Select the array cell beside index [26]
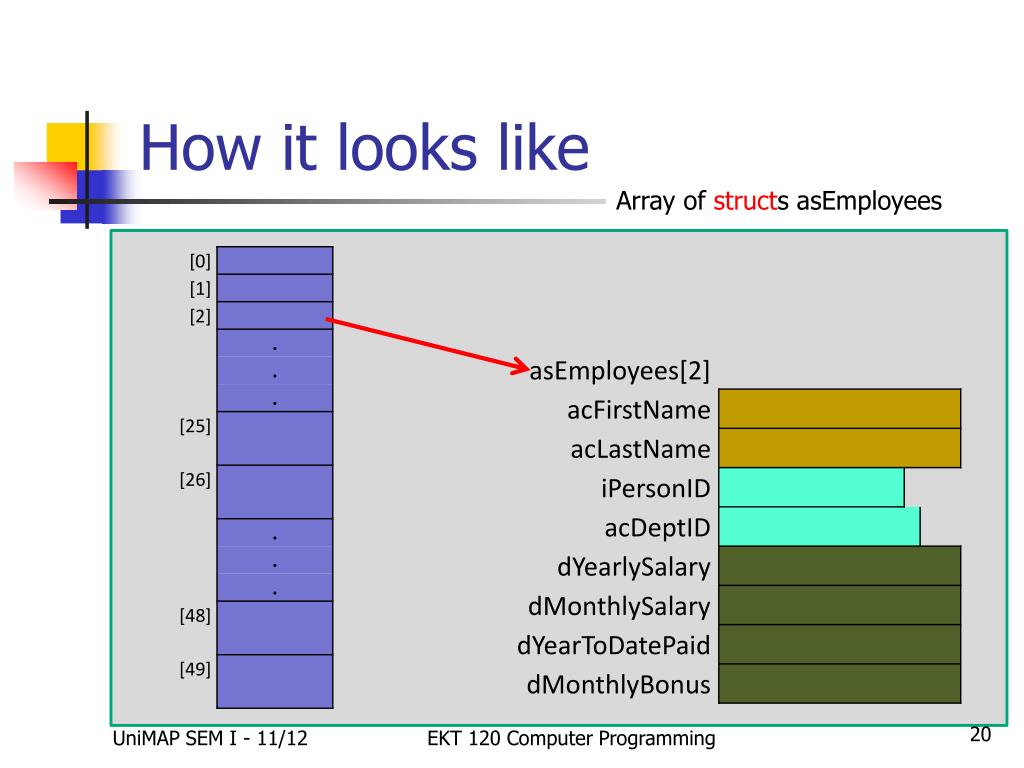Viewport: 1024px width, 768px height. [275, 492]
